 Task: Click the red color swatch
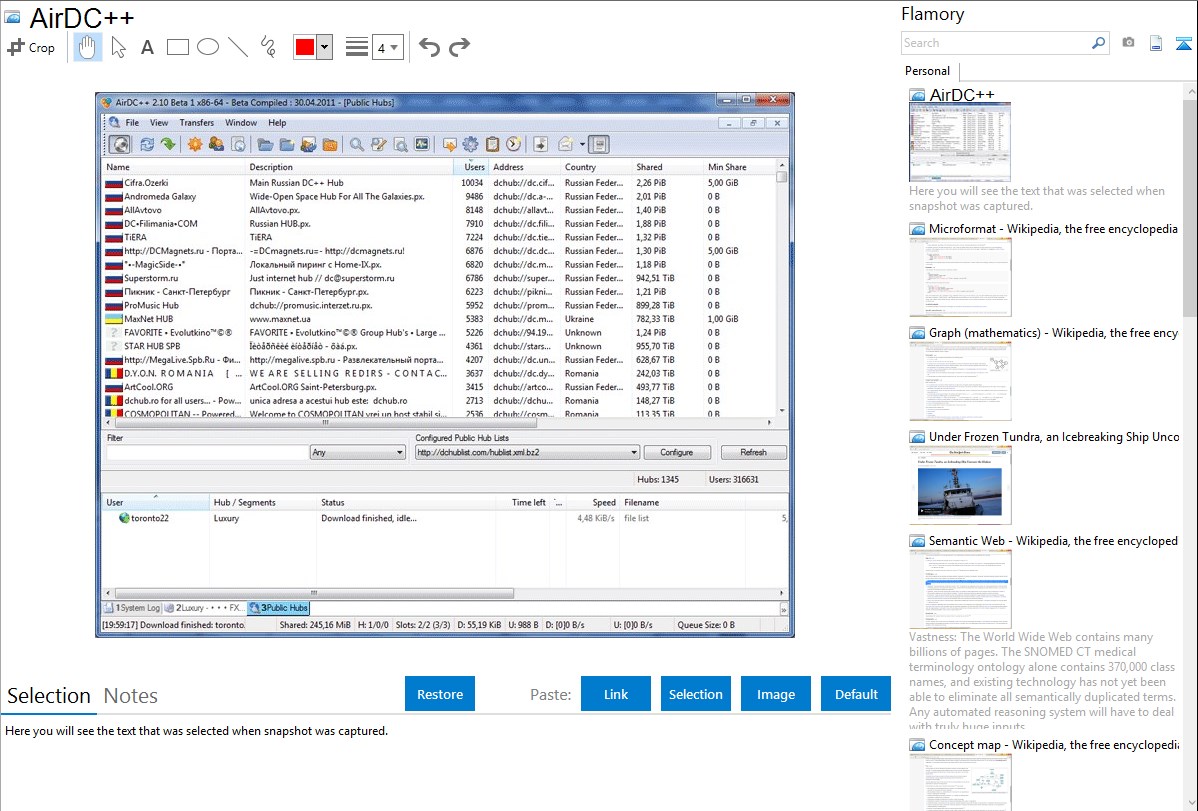(305, 47)
